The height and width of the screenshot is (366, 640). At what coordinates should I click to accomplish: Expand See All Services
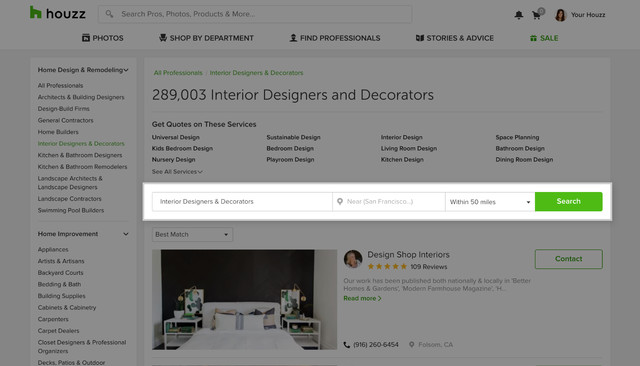coord(177,172)
